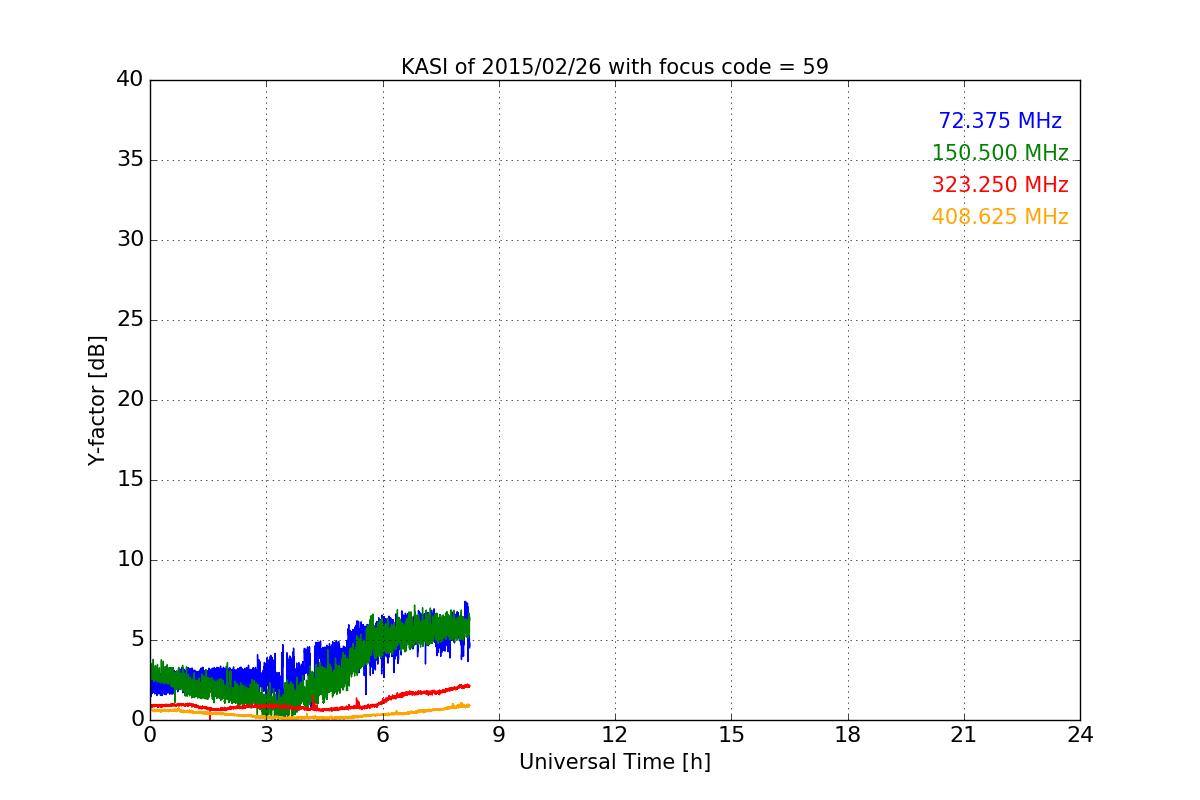Click y-axis tick value 5
The width and height of the screenshot is (1200, 800).
(137, 640)
